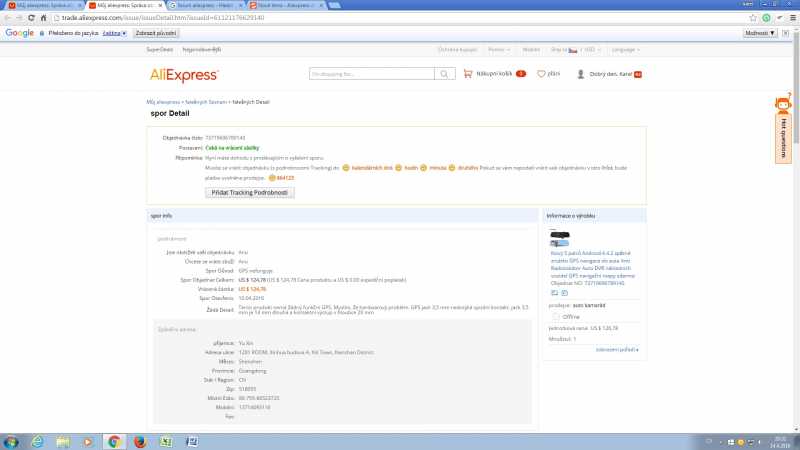Open the Hot questions robot widget
Image resolution: width=800 pixels, height=450 pixels.
pos(784,128)
